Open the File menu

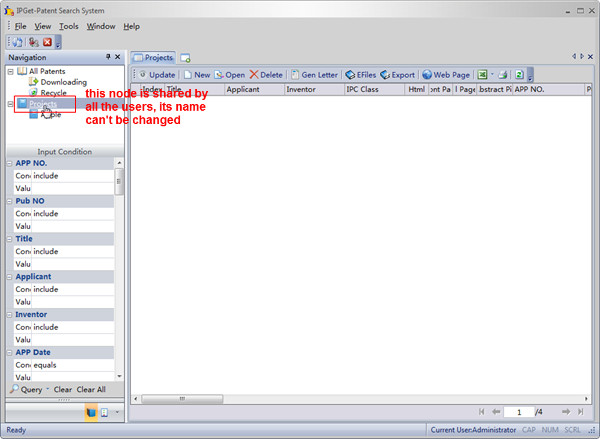(20, 26)
